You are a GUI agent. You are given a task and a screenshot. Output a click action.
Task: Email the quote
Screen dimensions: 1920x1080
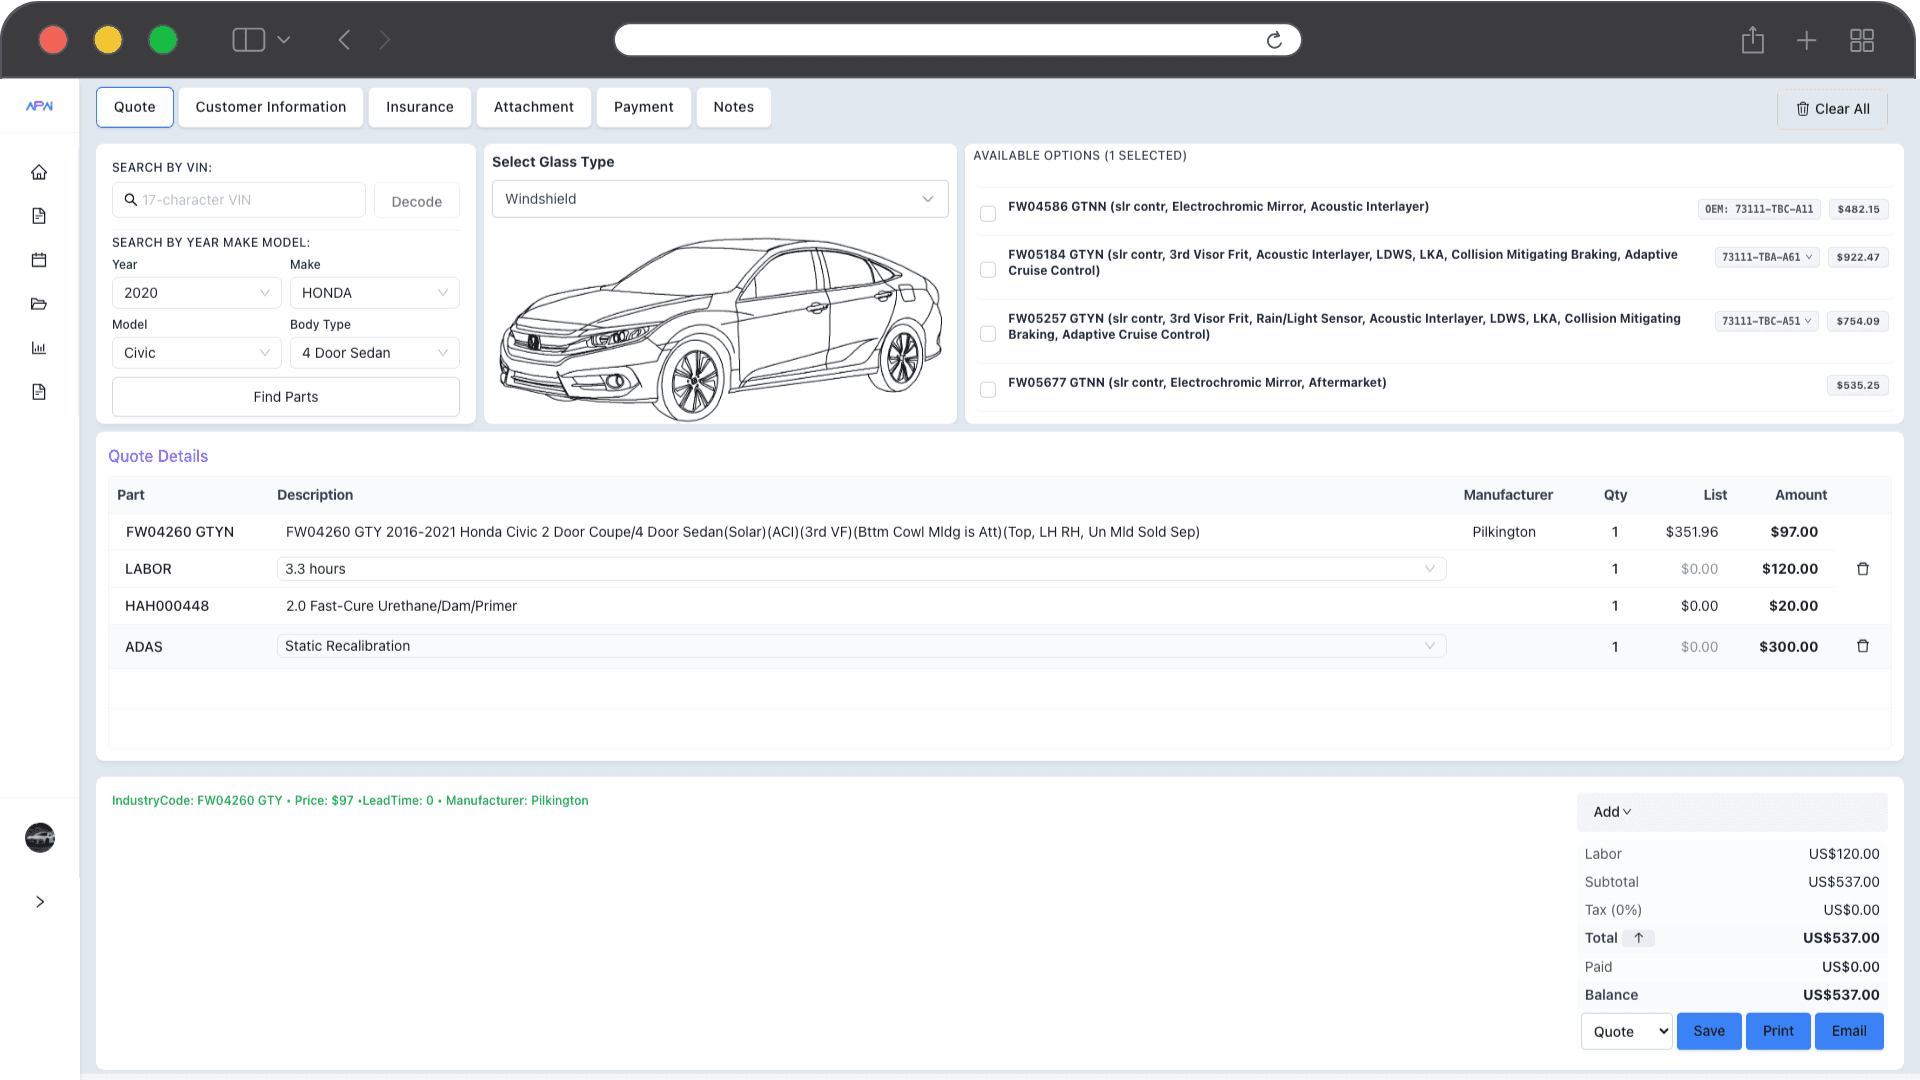point(1849,1031)
